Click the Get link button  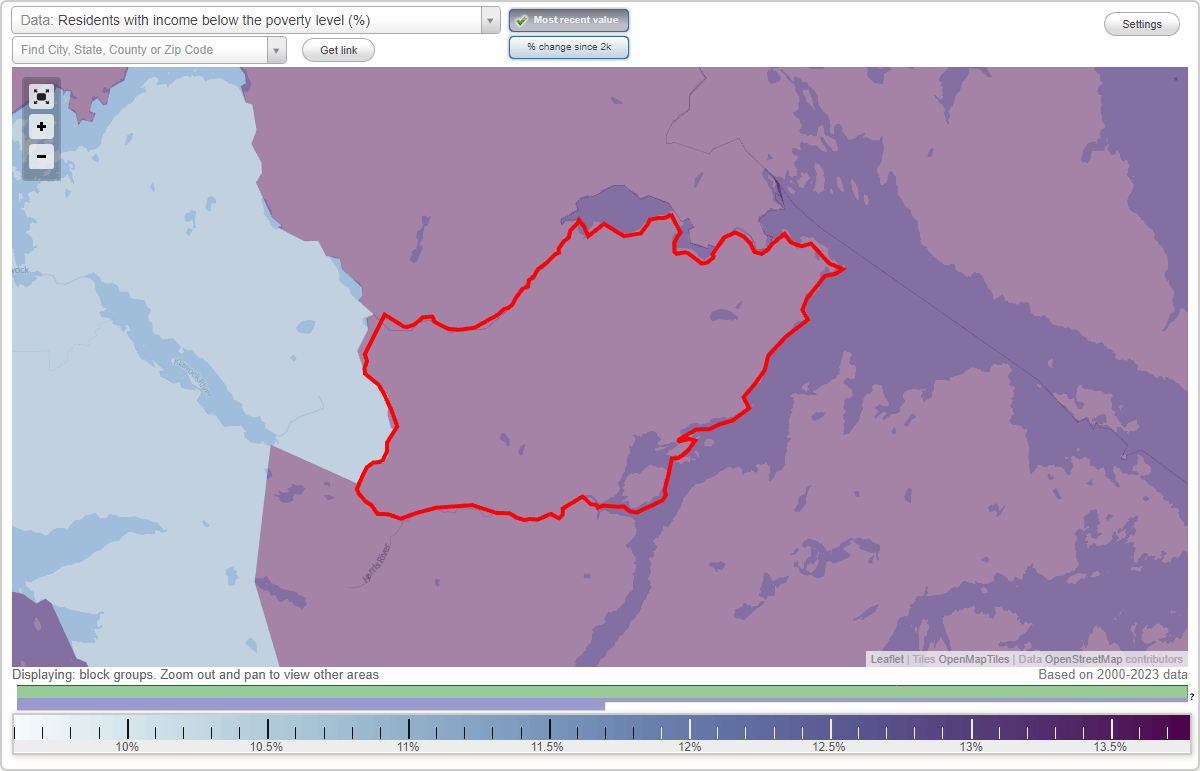click(338, 50)
